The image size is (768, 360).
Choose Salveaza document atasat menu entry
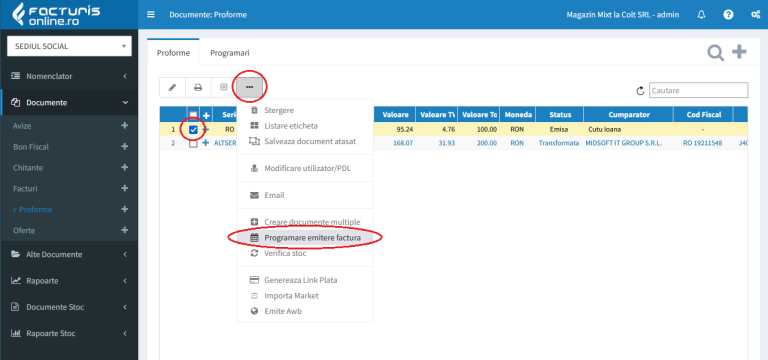pos(305,141)
